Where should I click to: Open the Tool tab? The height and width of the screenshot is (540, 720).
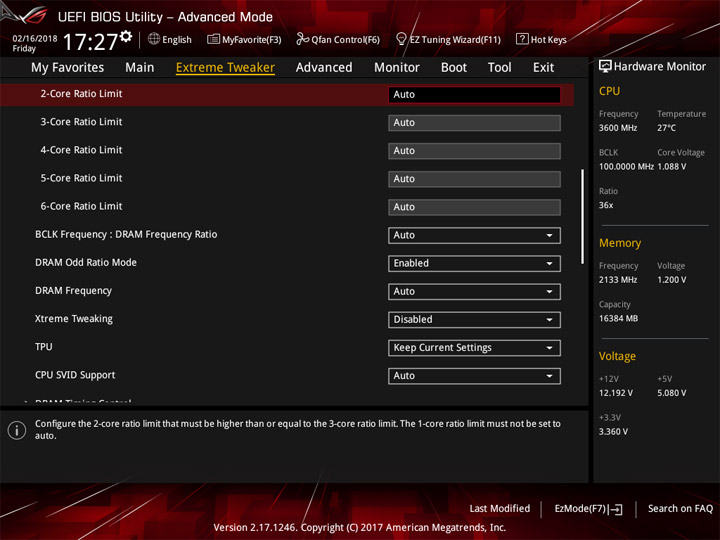point(500,68)
